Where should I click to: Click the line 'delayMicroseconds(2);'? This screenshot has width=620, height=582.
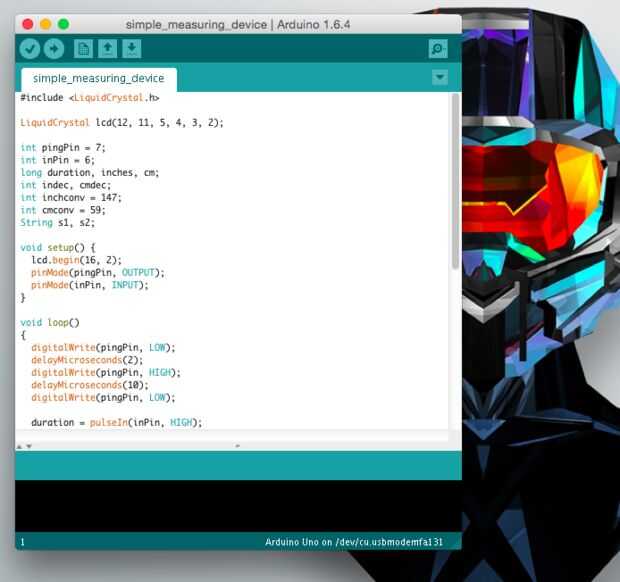click(87, 360)
